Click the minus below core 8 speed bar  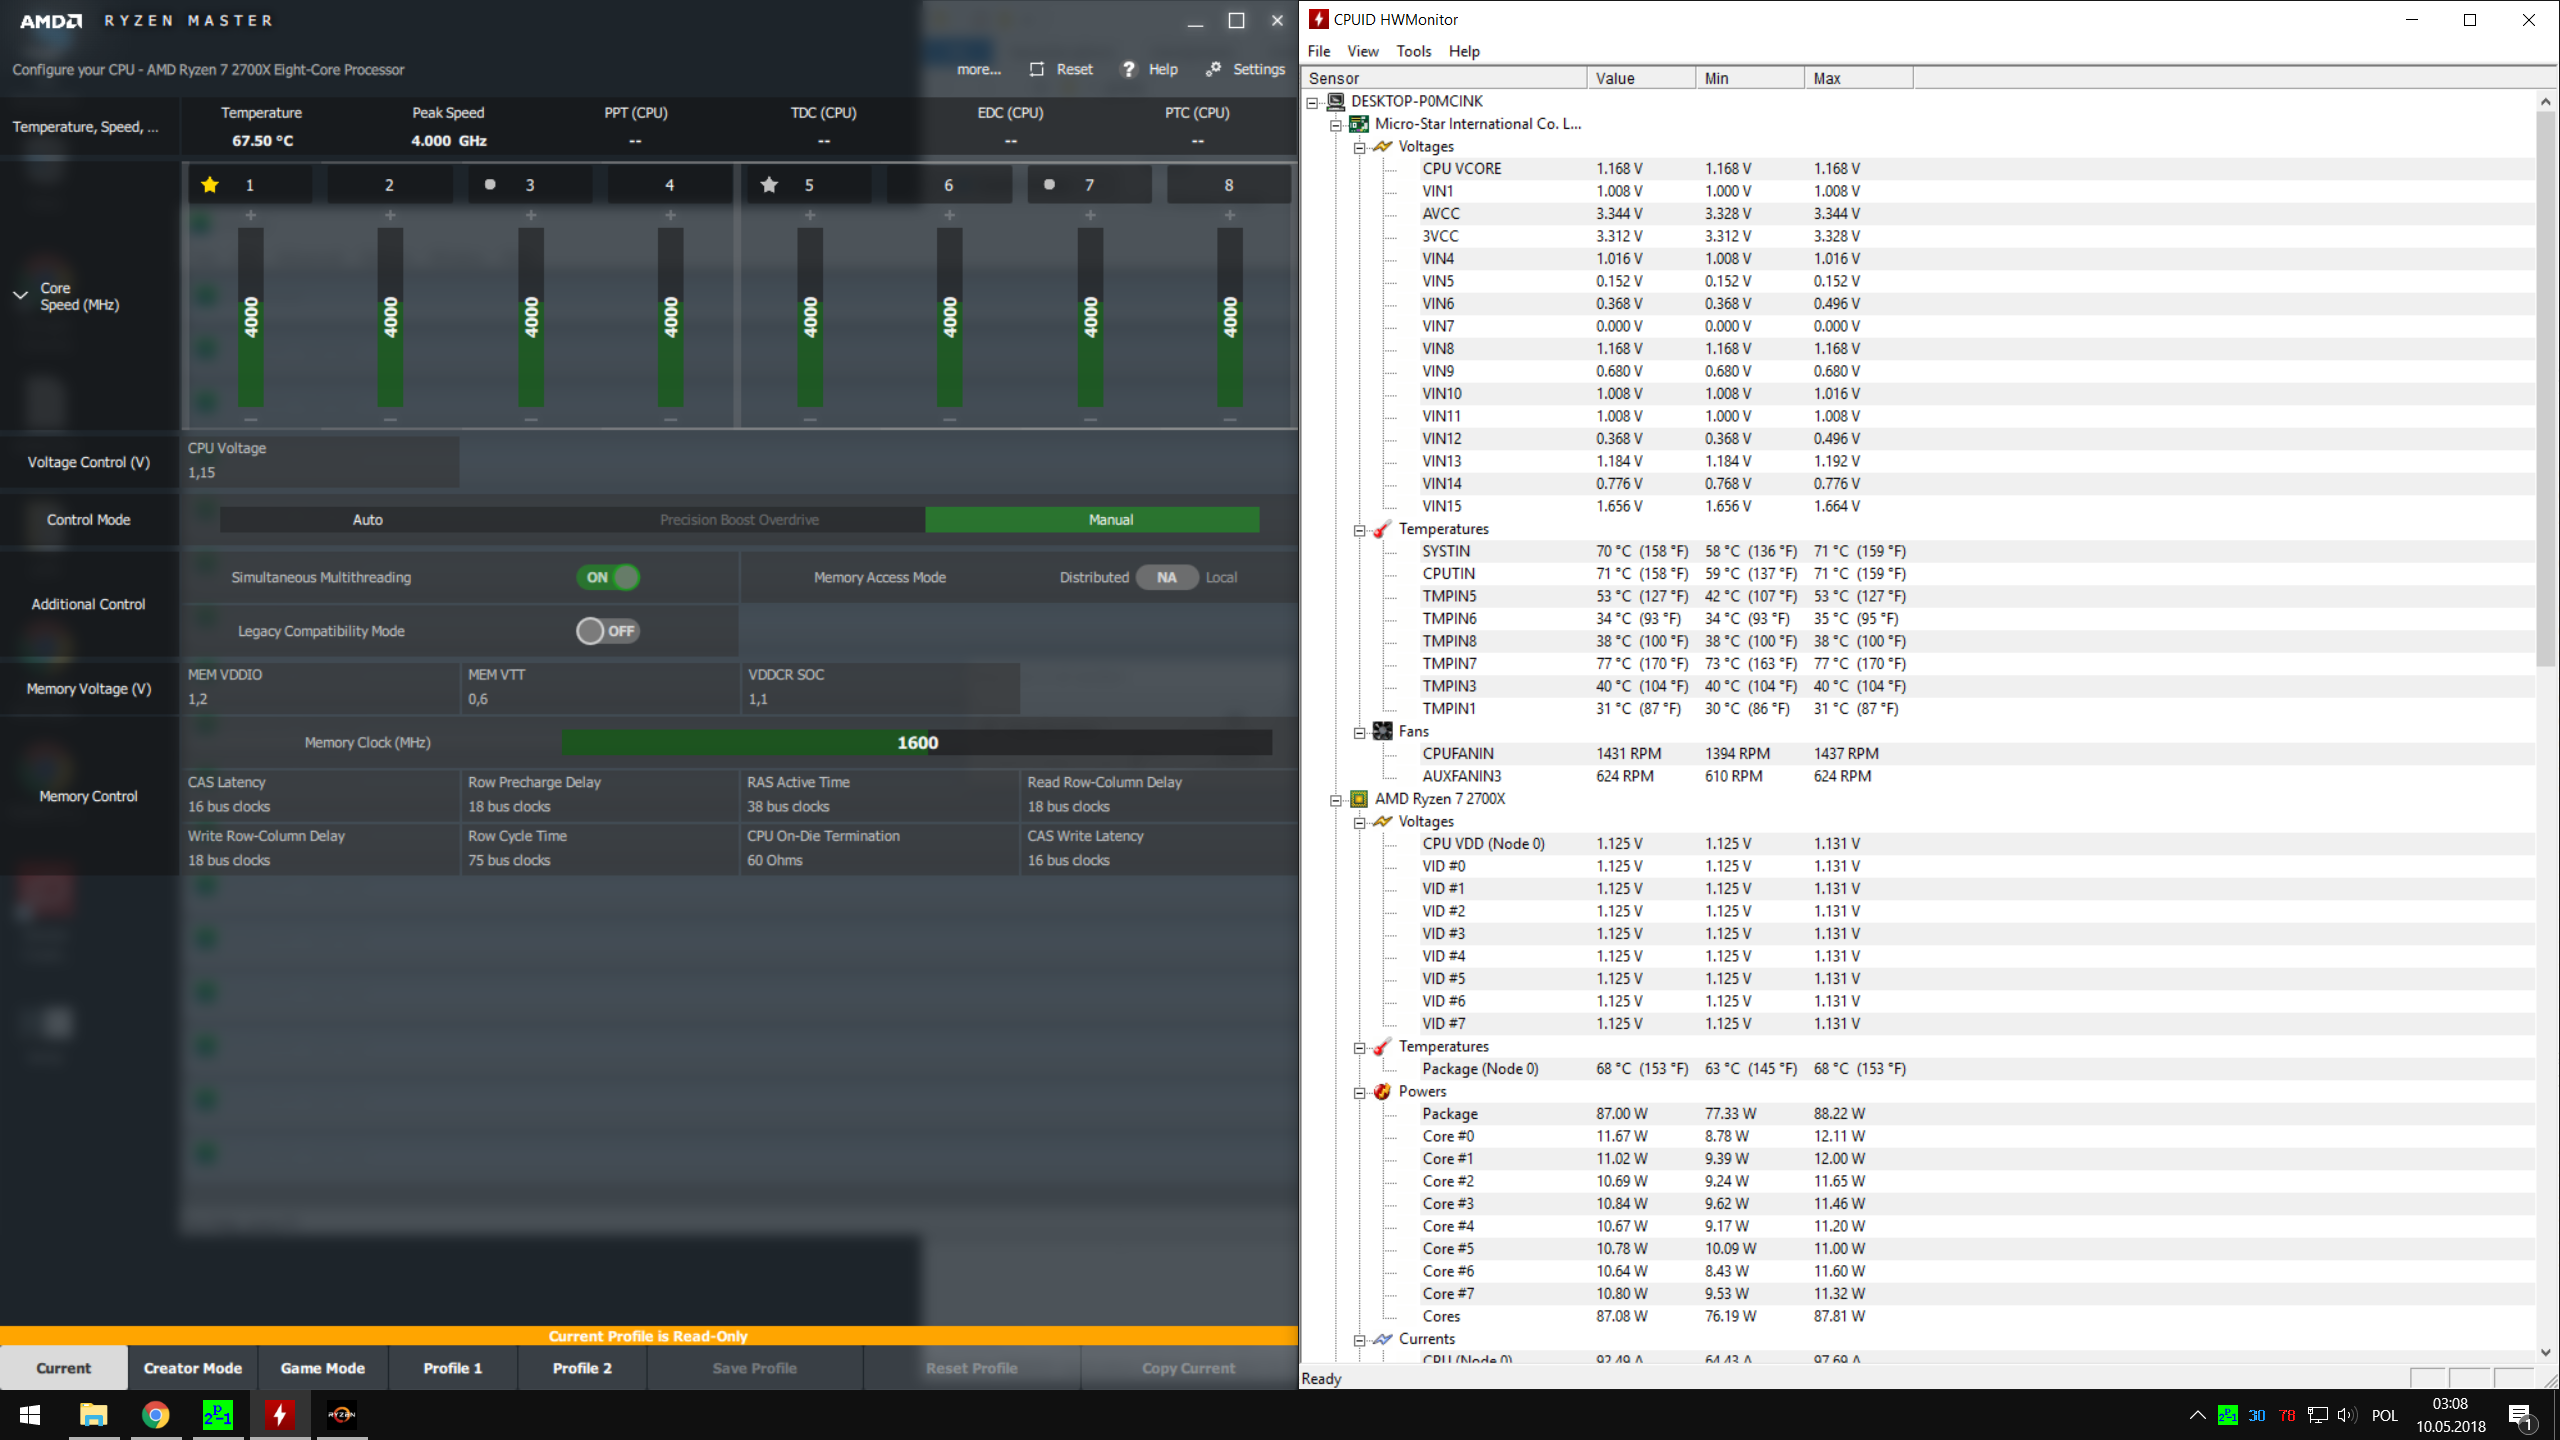1230,419
